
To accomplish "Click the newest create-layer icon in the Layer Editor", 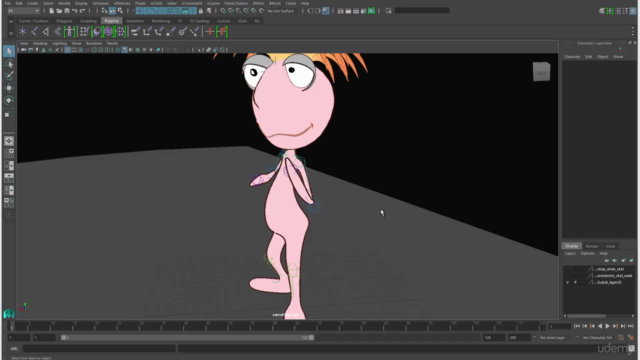I will click(631, 260).
